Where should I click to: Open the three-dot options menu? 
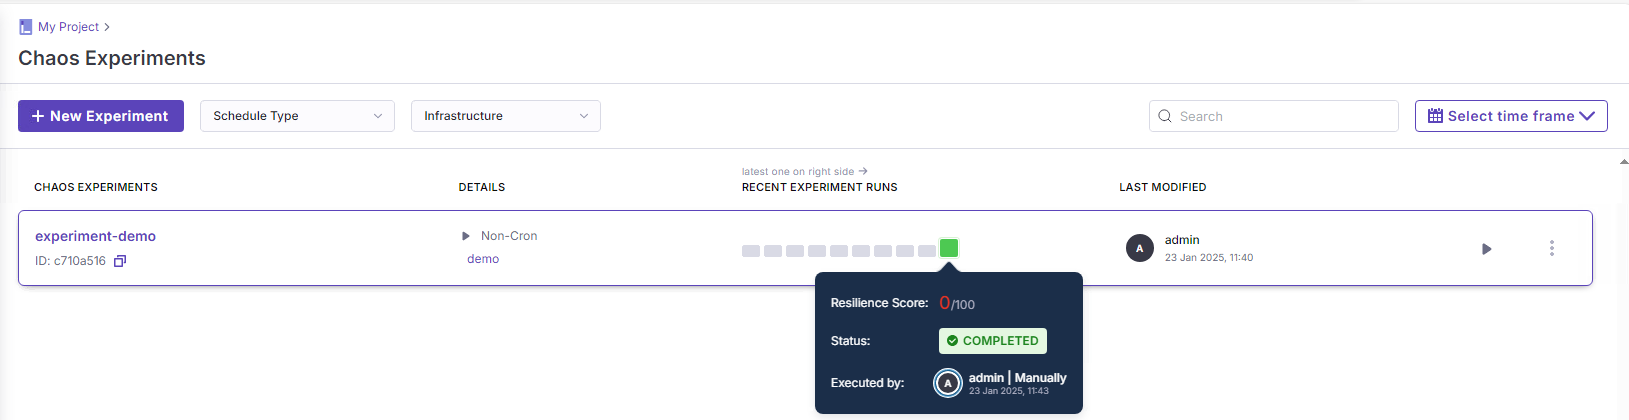point(1551,248)
